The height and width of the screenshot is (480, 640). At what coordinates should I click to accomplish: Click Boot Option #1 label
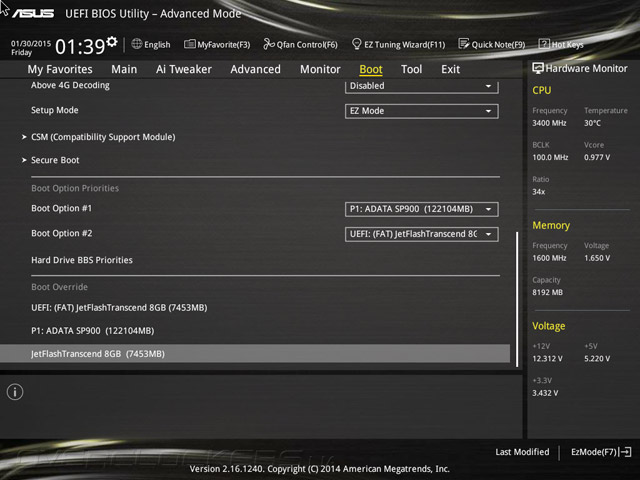(62, 209)
